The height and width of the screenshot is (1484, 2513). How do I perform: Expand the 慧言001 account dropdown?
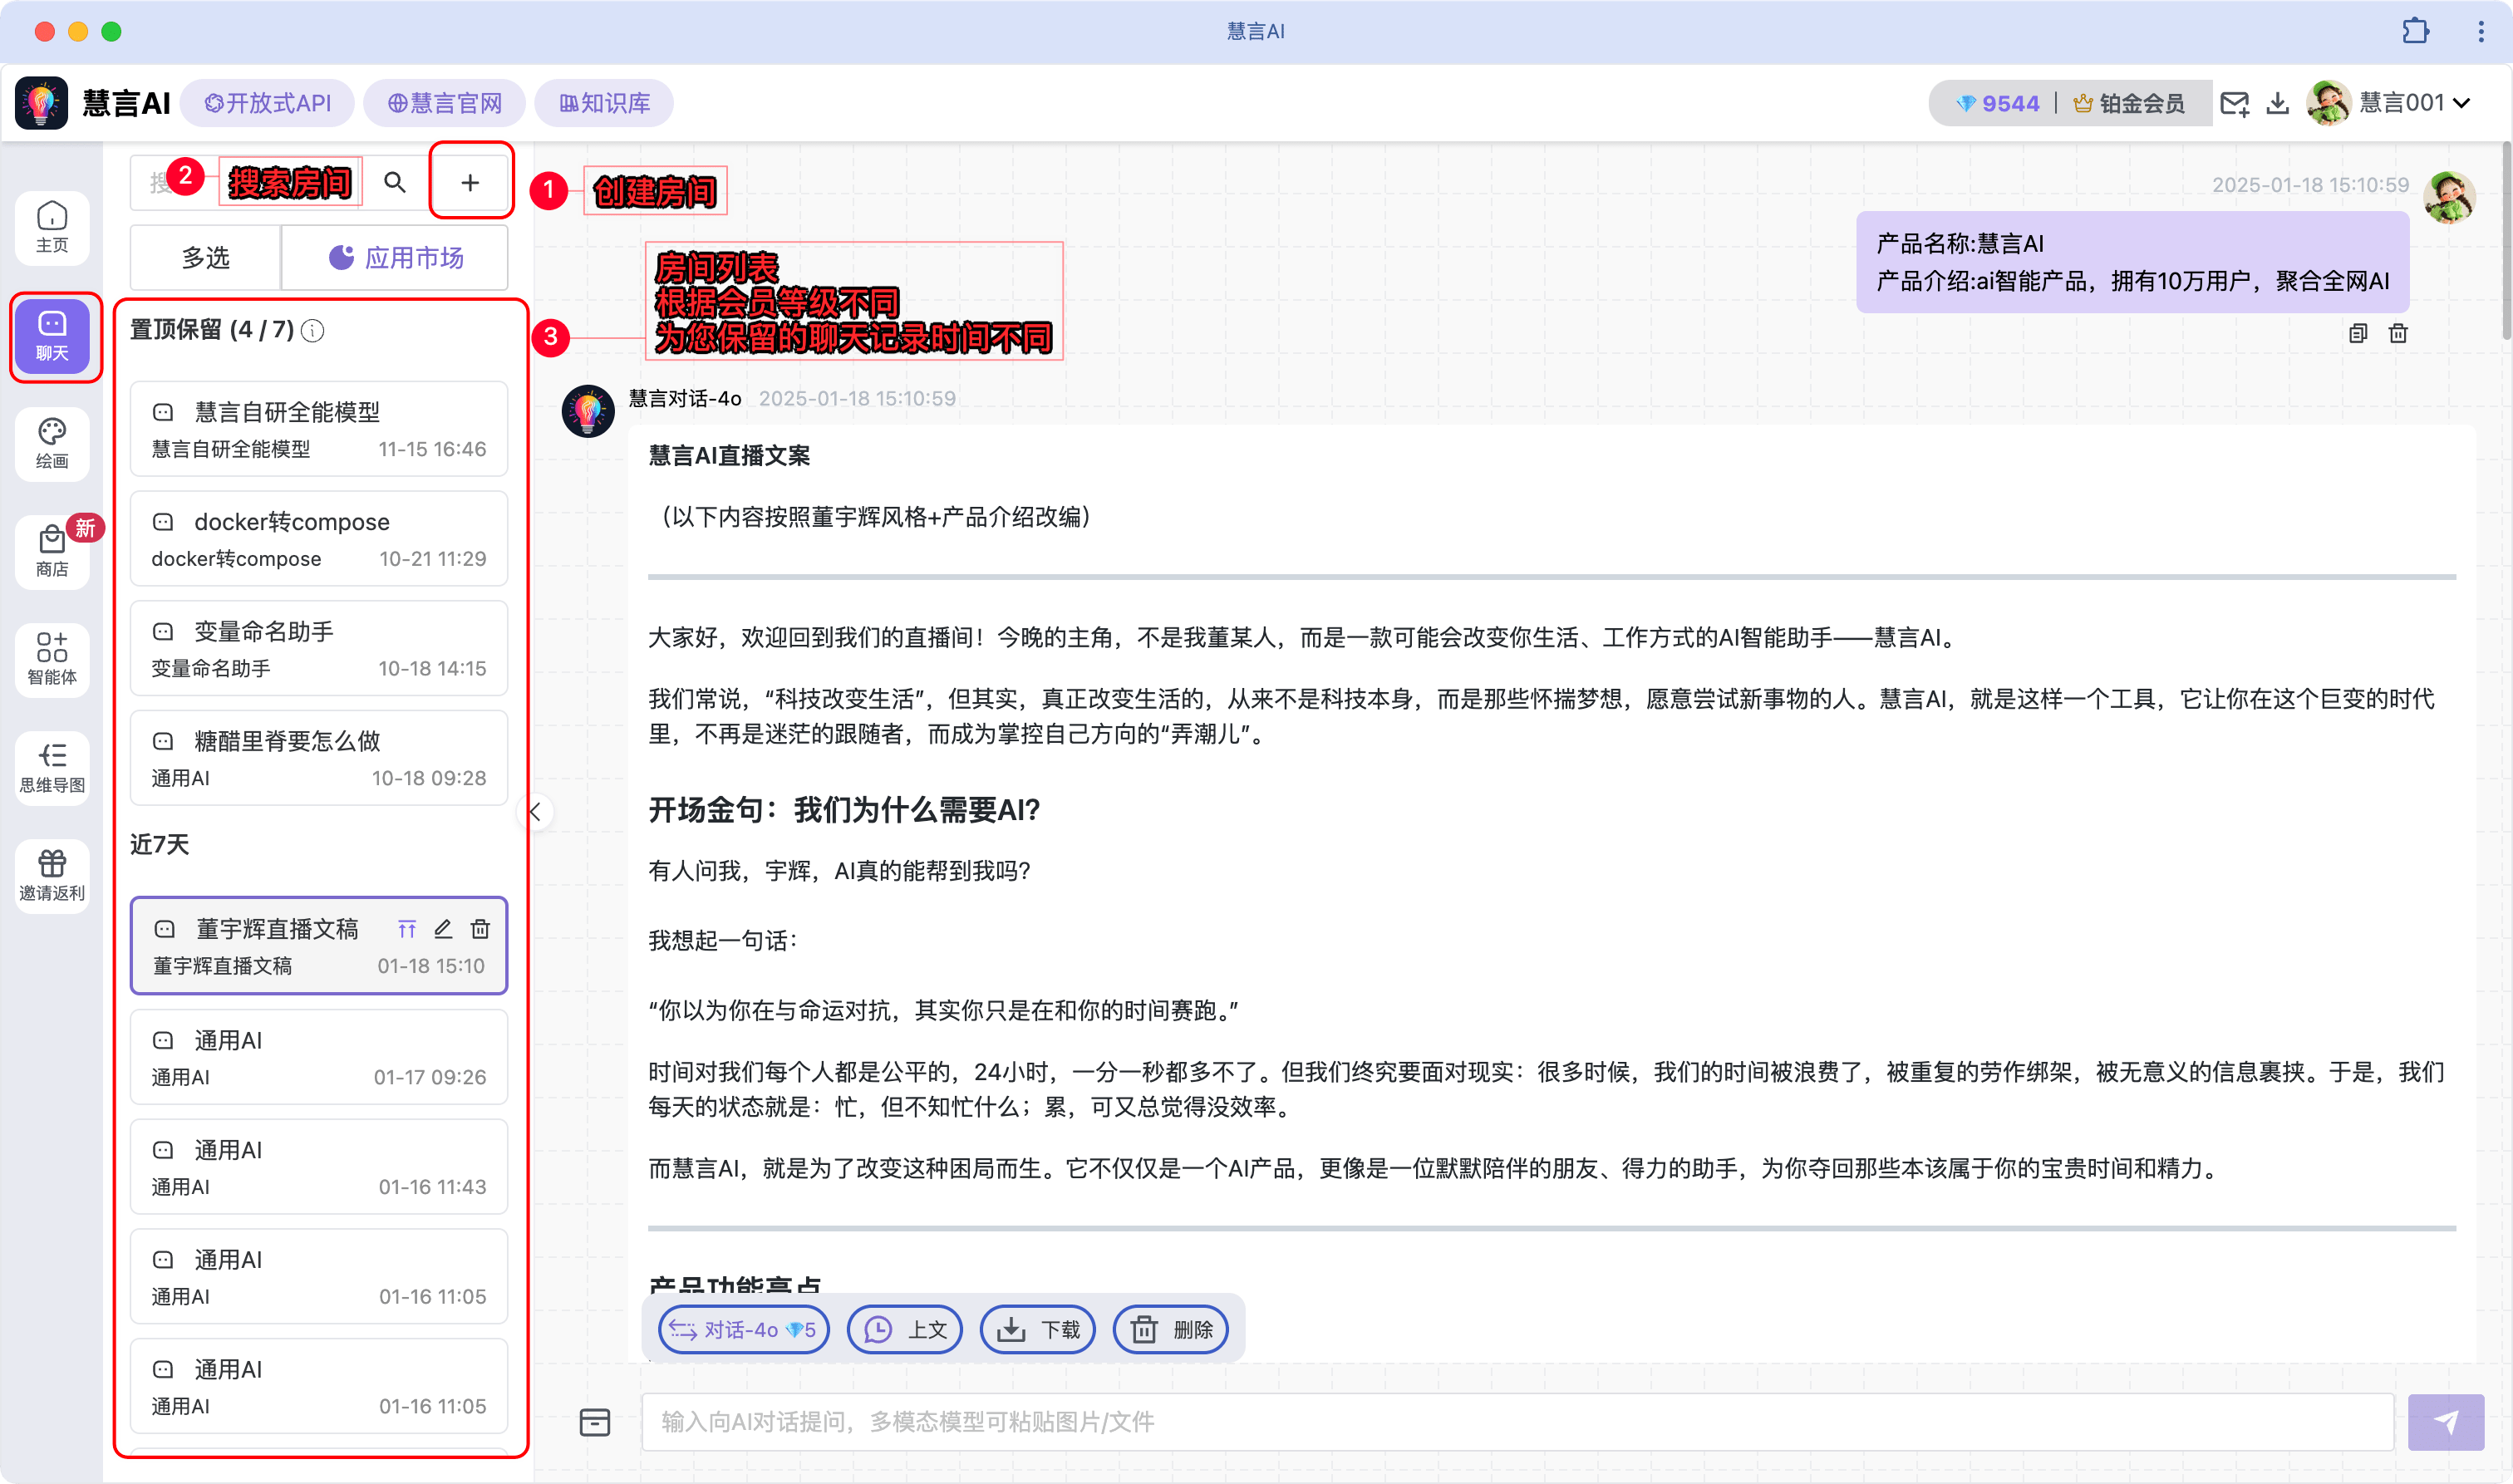(2417, 103)
